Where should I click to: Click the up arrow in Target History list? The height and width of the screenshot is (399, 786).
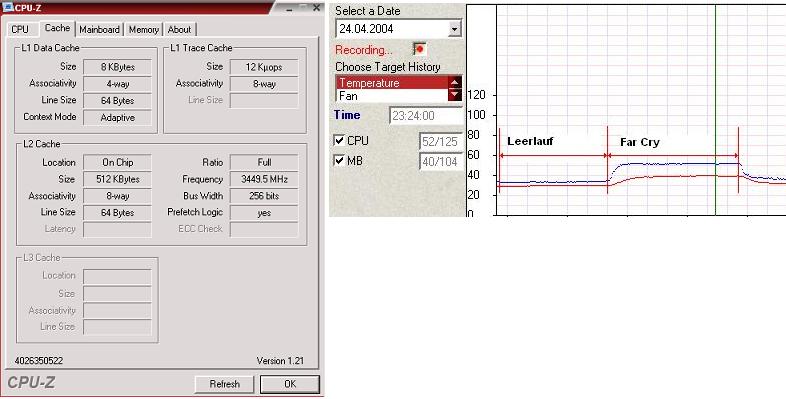(x=455, y=83)
